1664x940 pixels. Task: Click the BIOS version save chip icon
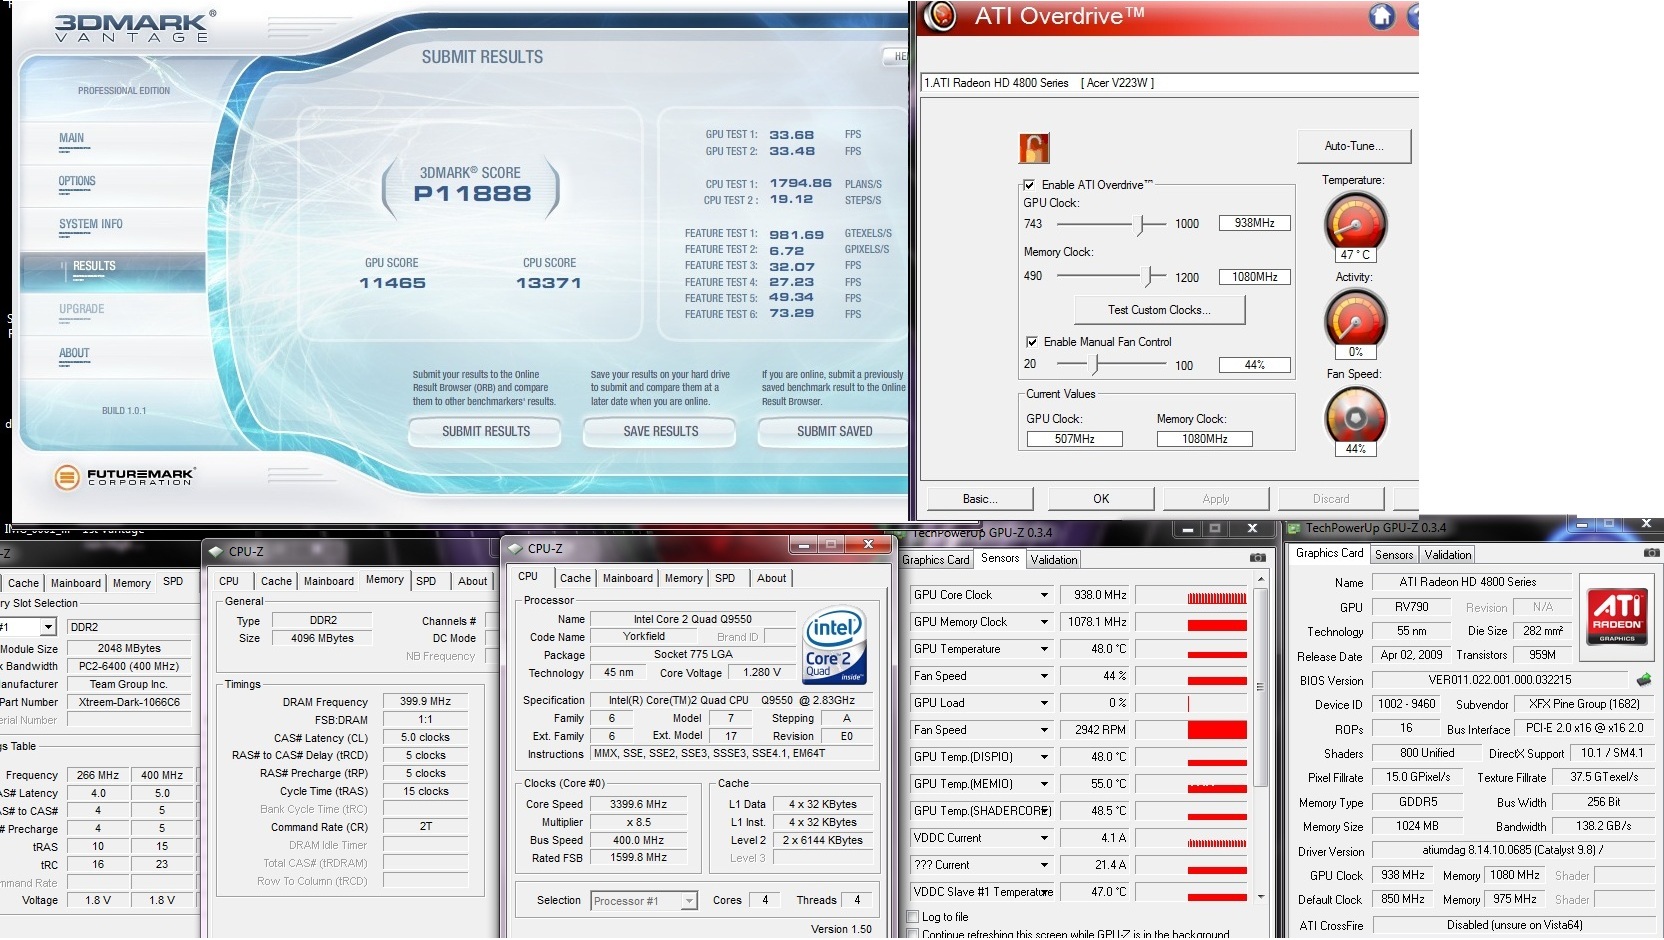[x=1643, y=680]
